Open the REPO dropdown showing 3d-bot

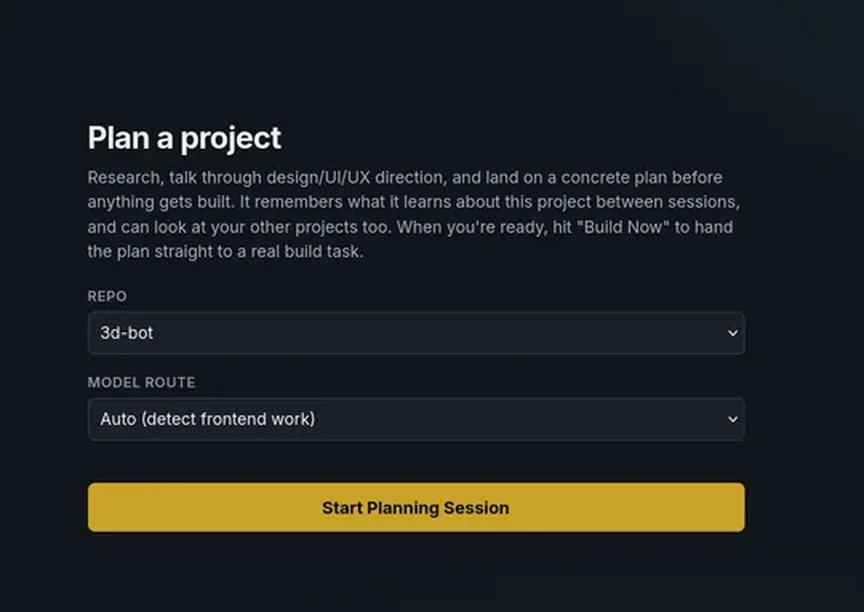point(416,333)
